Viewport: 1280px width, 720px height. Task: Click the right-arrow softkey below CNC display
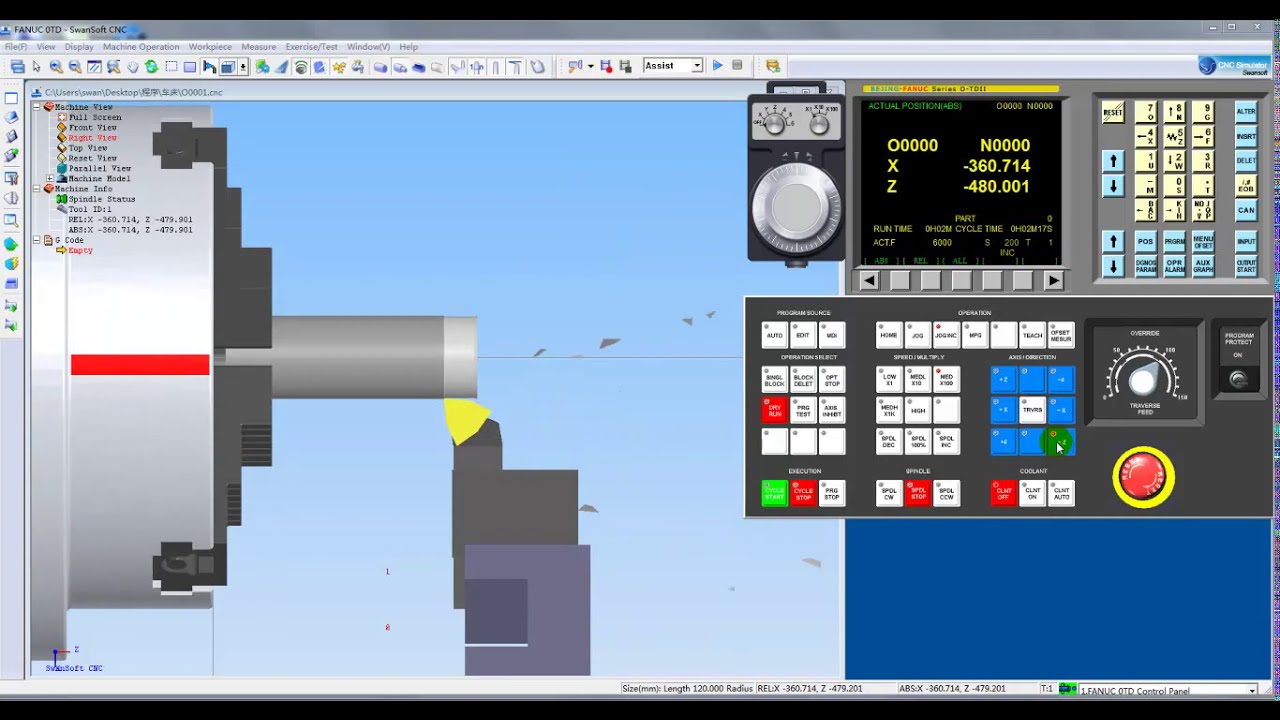pyautogui.click(x=1053, y=281)
